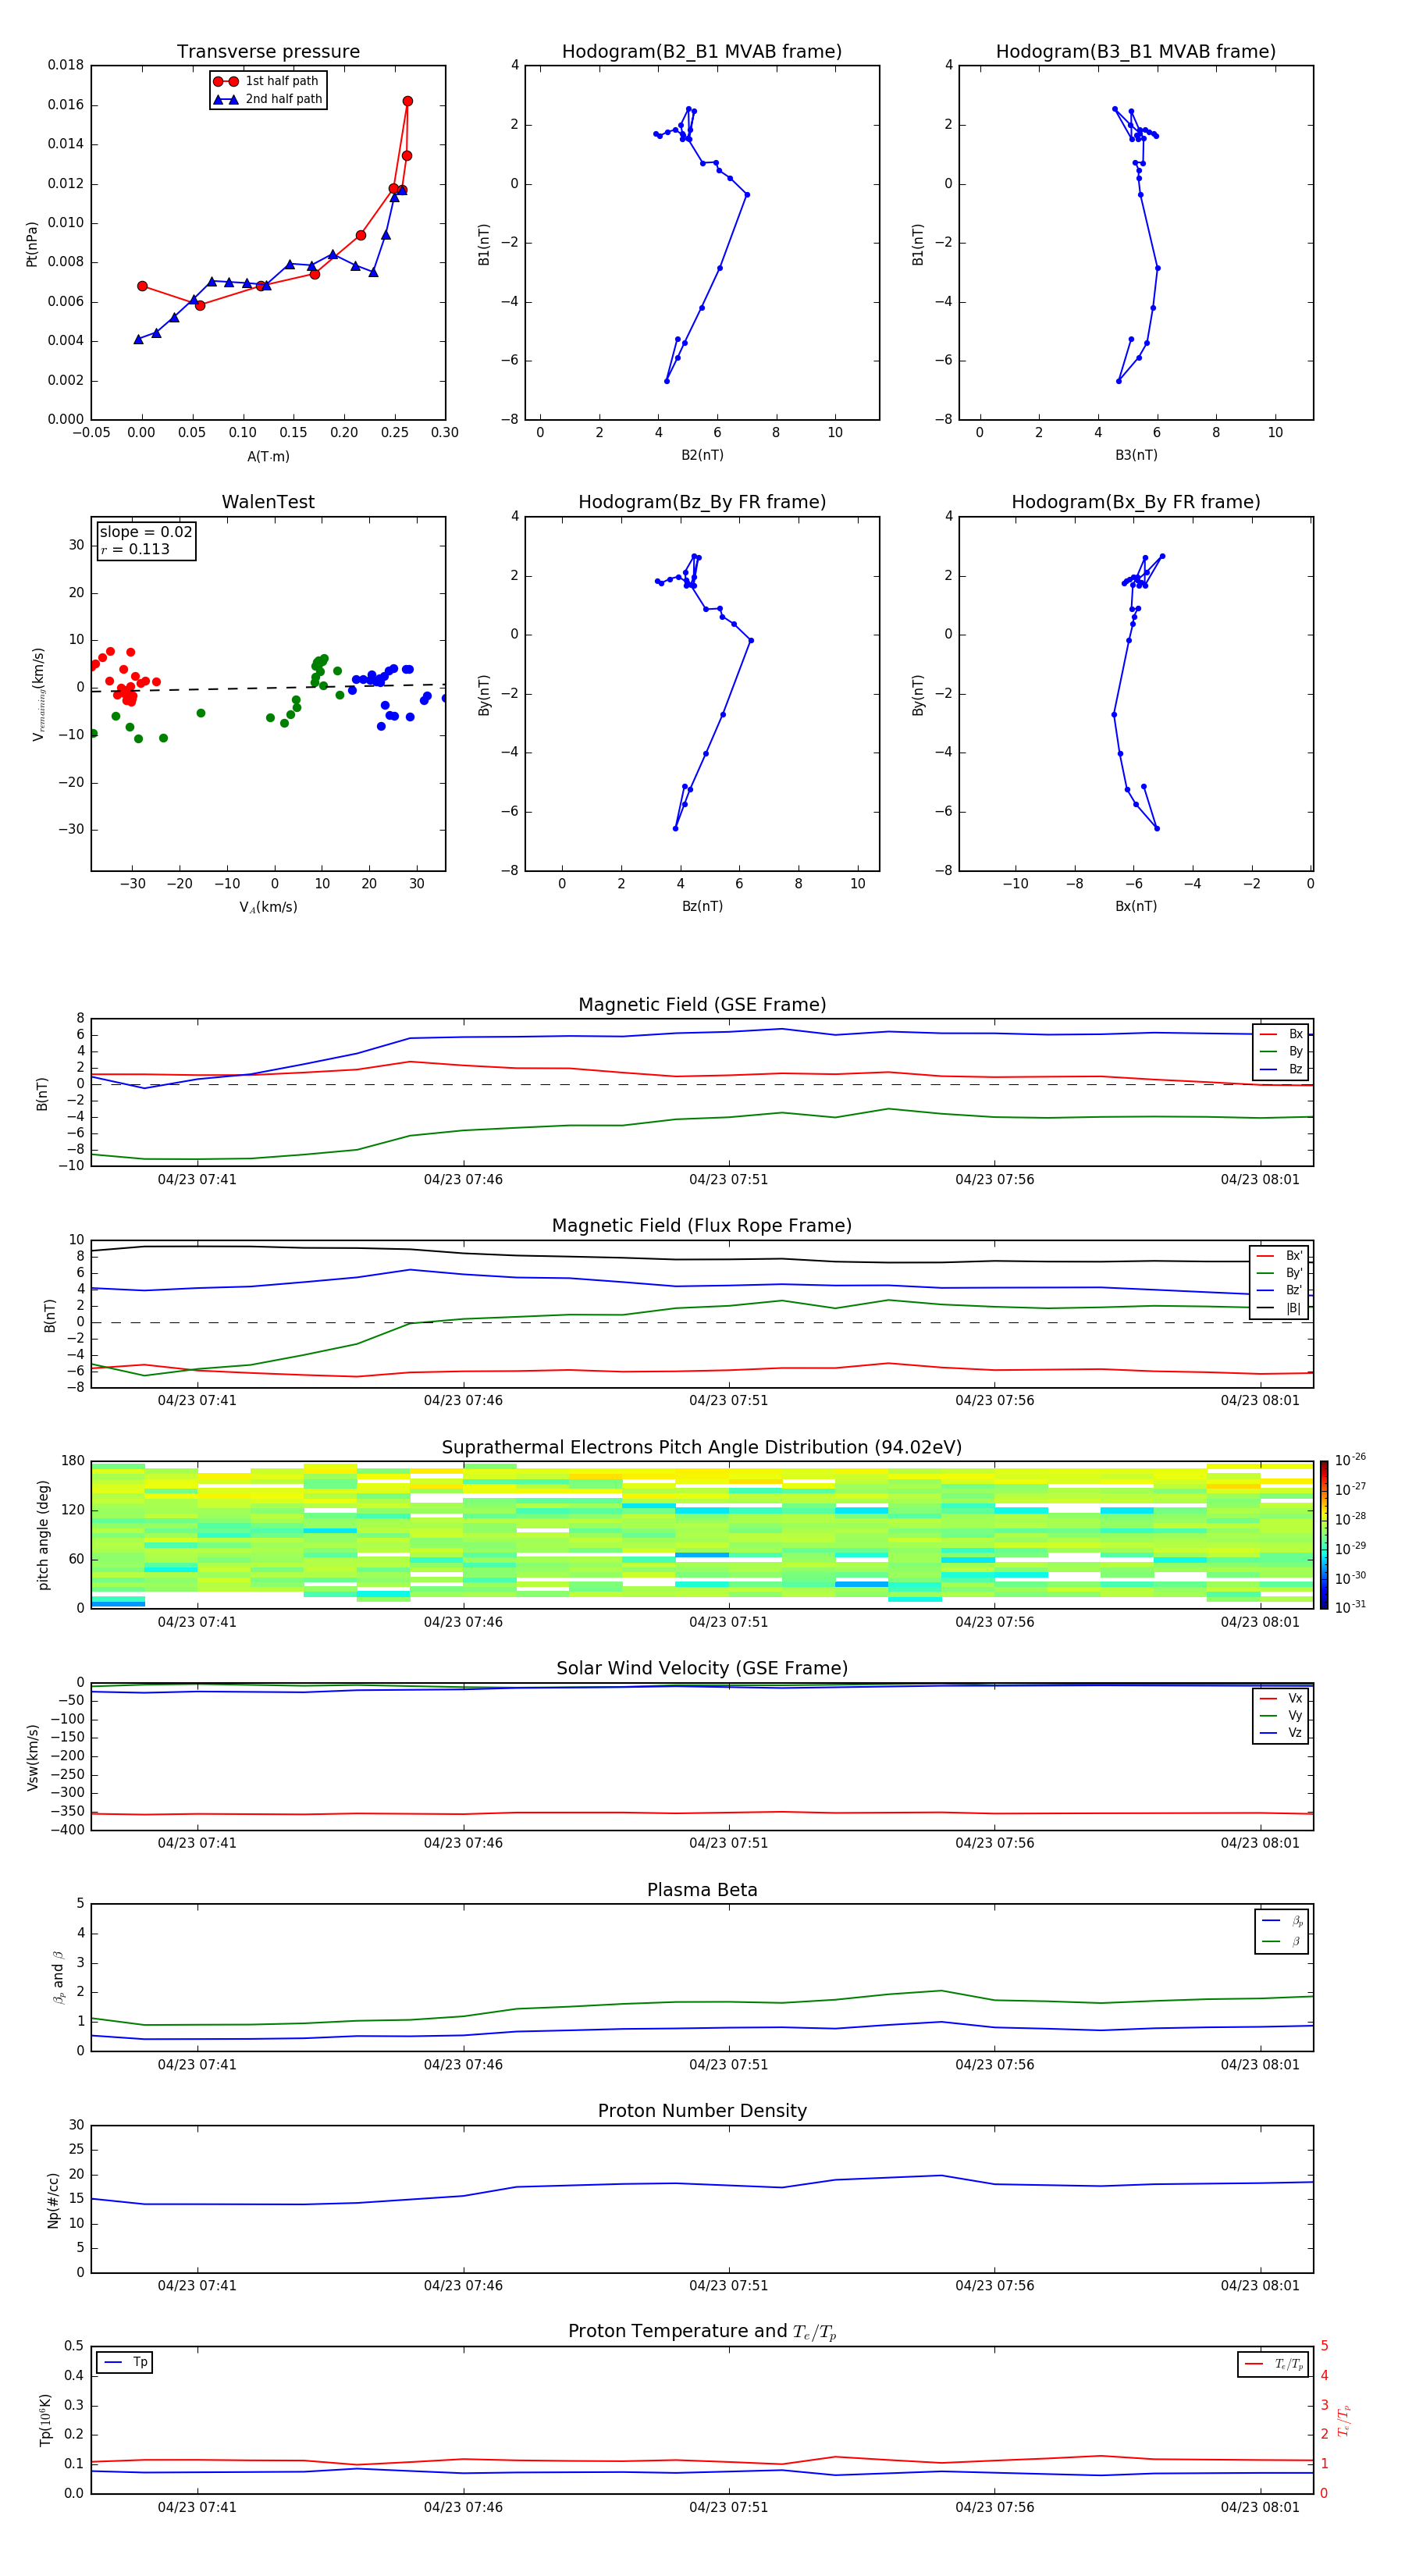This screenshot has height=2576, width=1405.
Task: Click the '1st half path' legend entry
Action: click(x=267, y=81)
